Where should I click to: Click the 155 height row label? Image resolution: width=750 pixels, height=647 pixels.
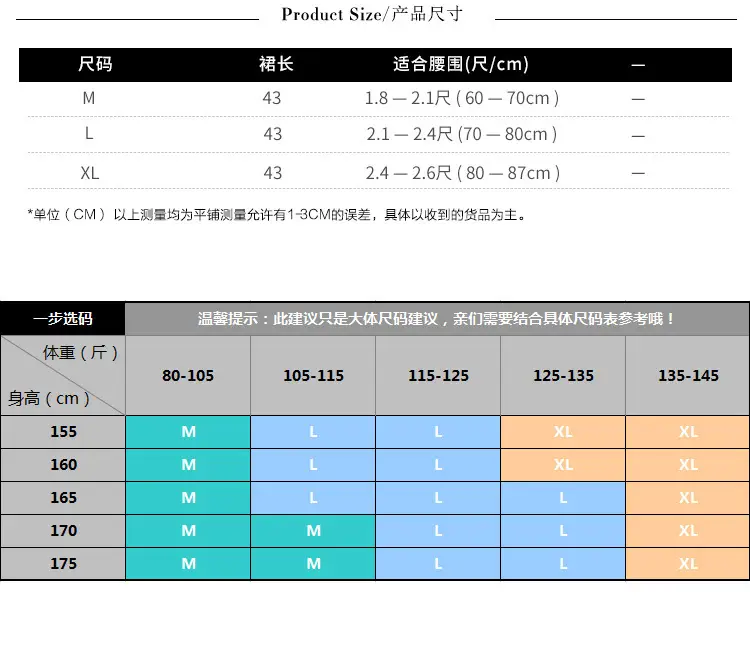(x=63, y=432)
